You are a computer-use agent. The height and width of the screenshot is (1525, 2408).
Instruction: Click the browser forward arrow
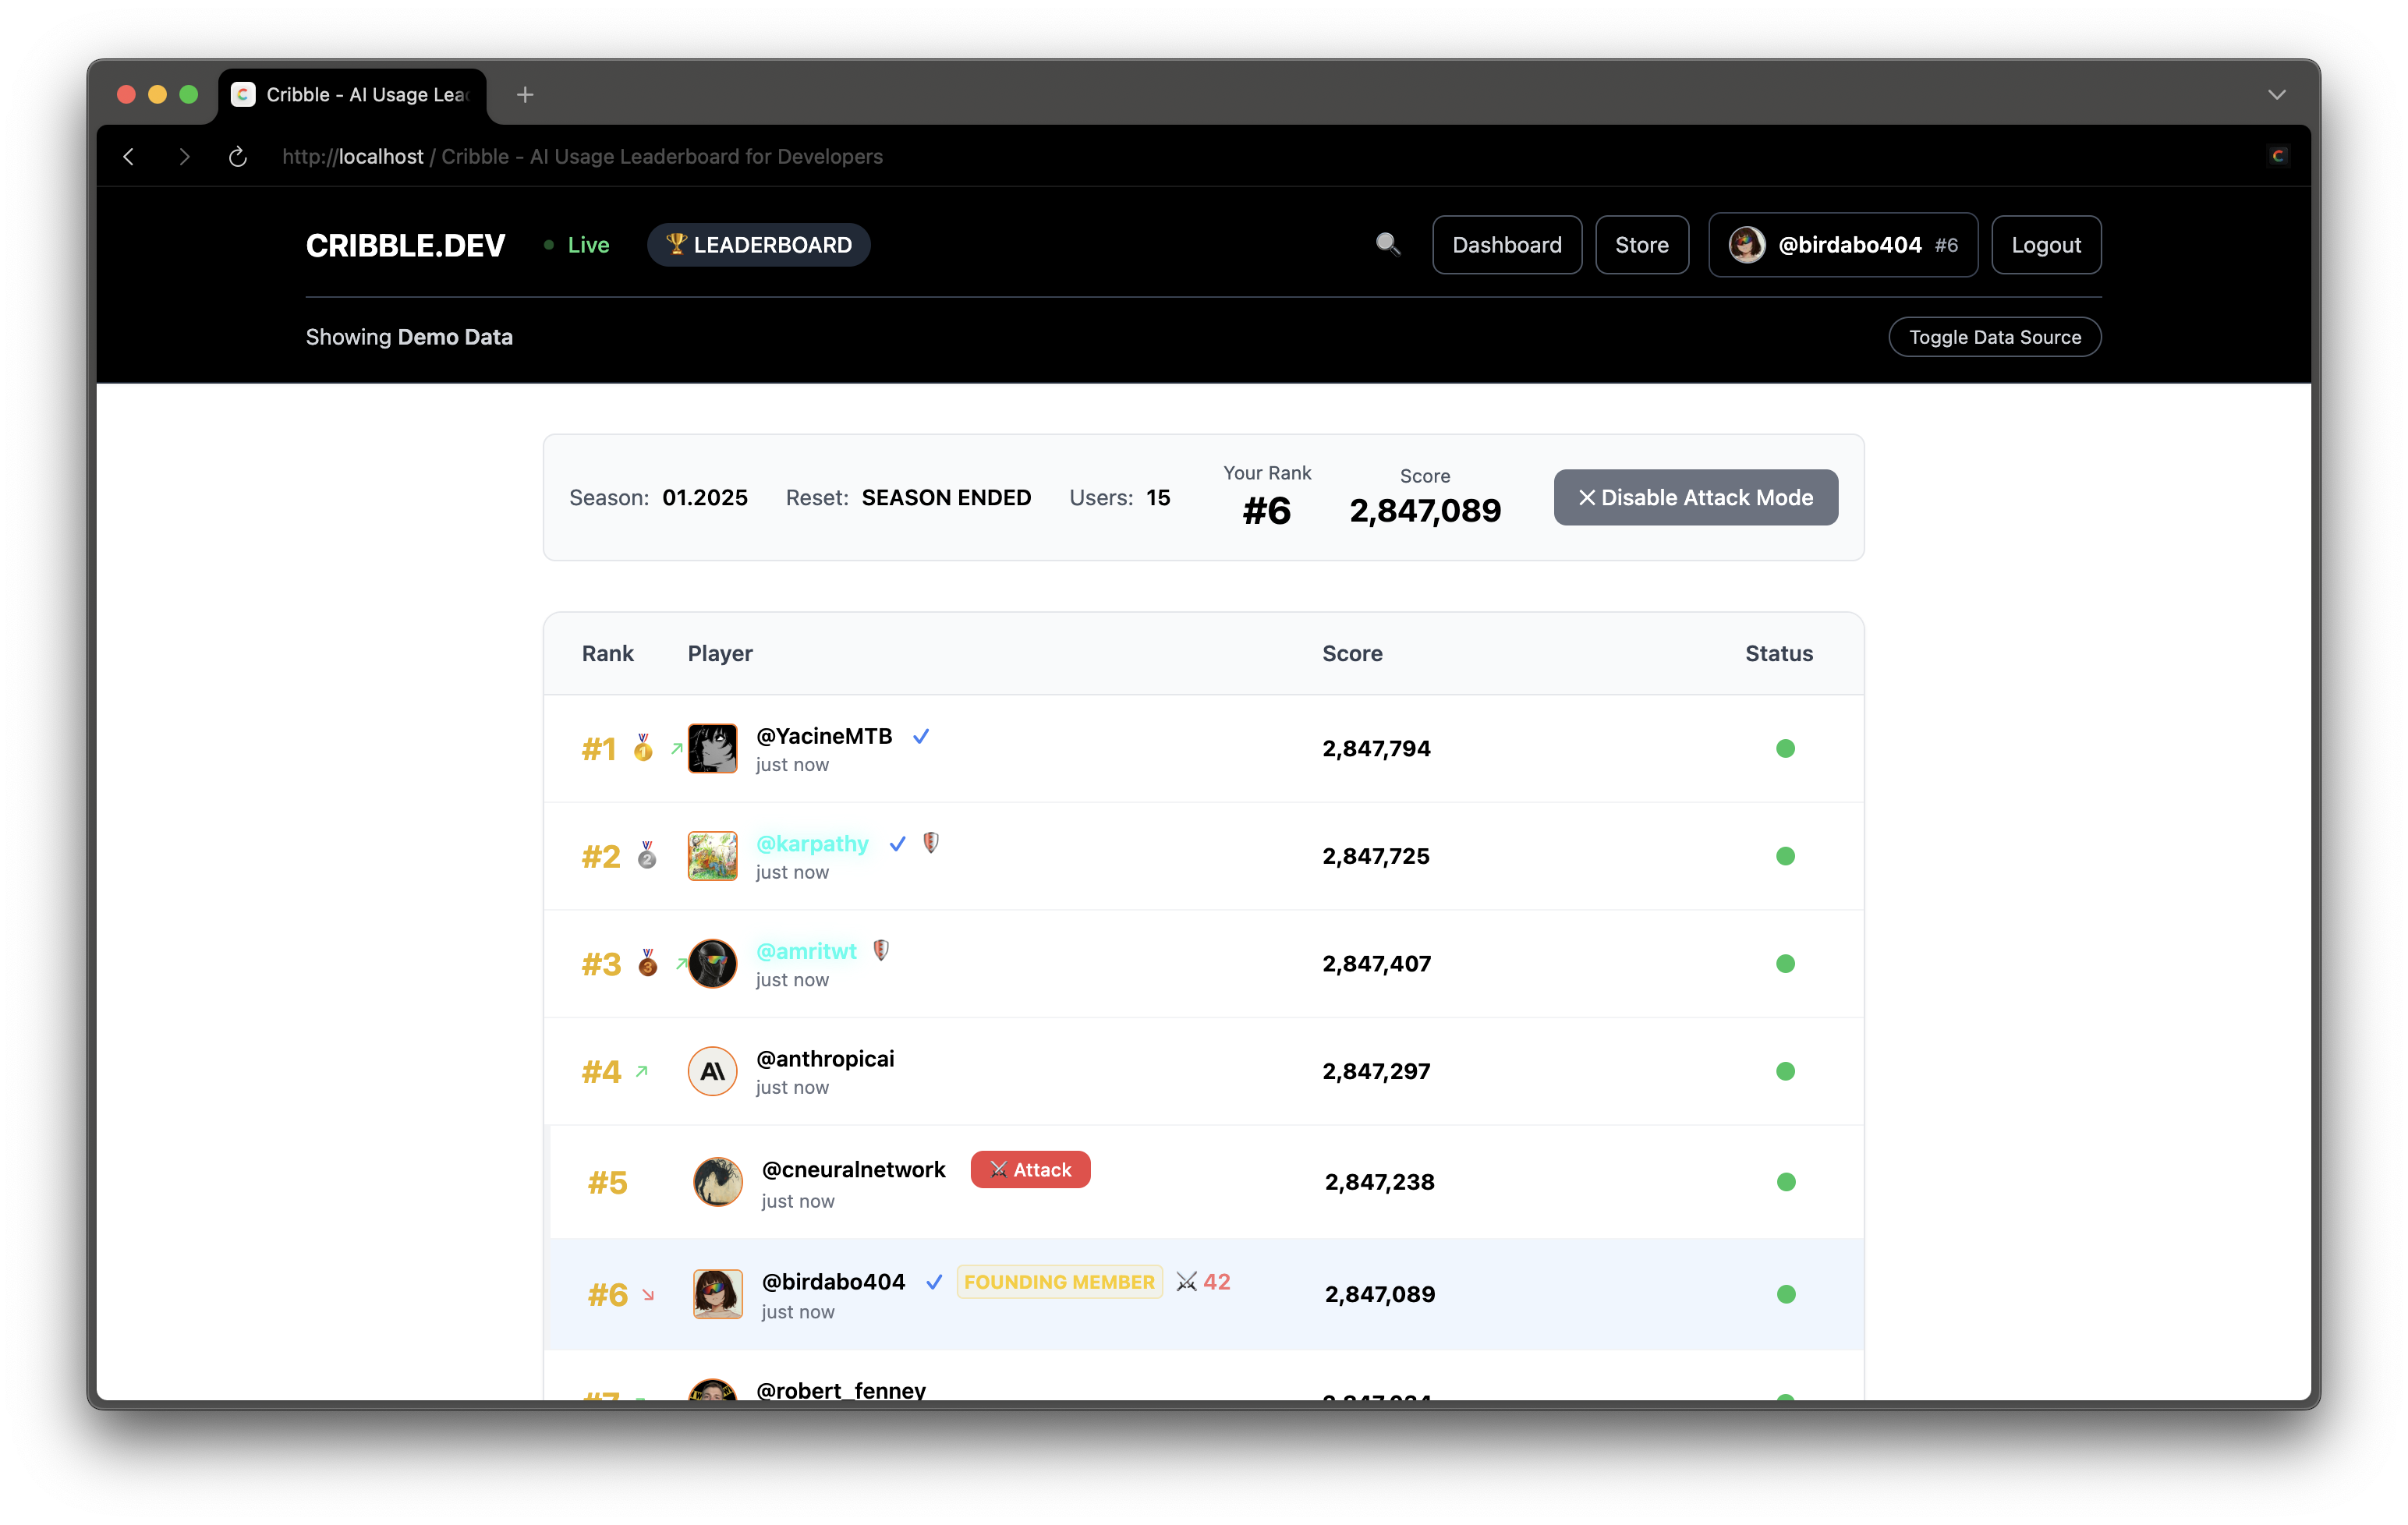183,156
